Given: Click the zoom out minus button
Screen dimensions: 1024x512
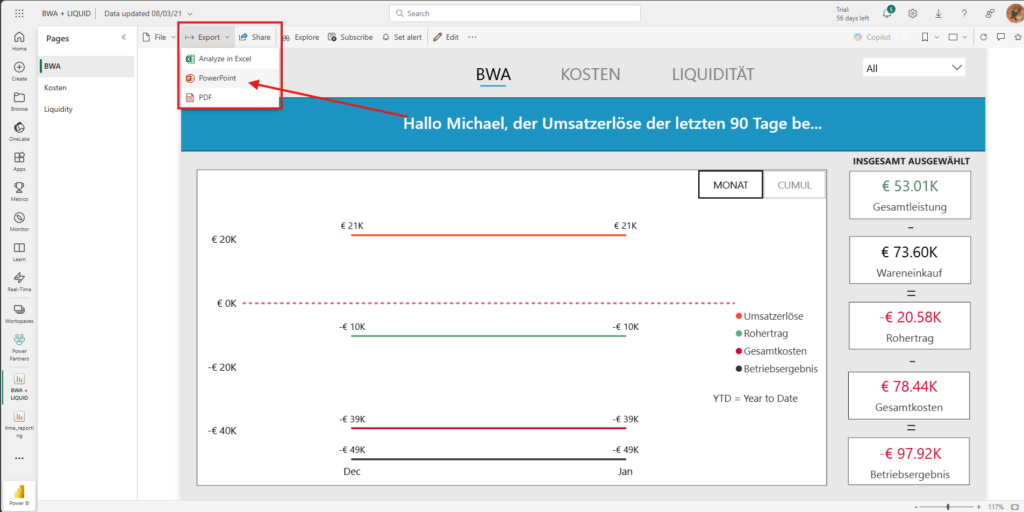Looking at the screenshot, I should click(x=917, y=507).
